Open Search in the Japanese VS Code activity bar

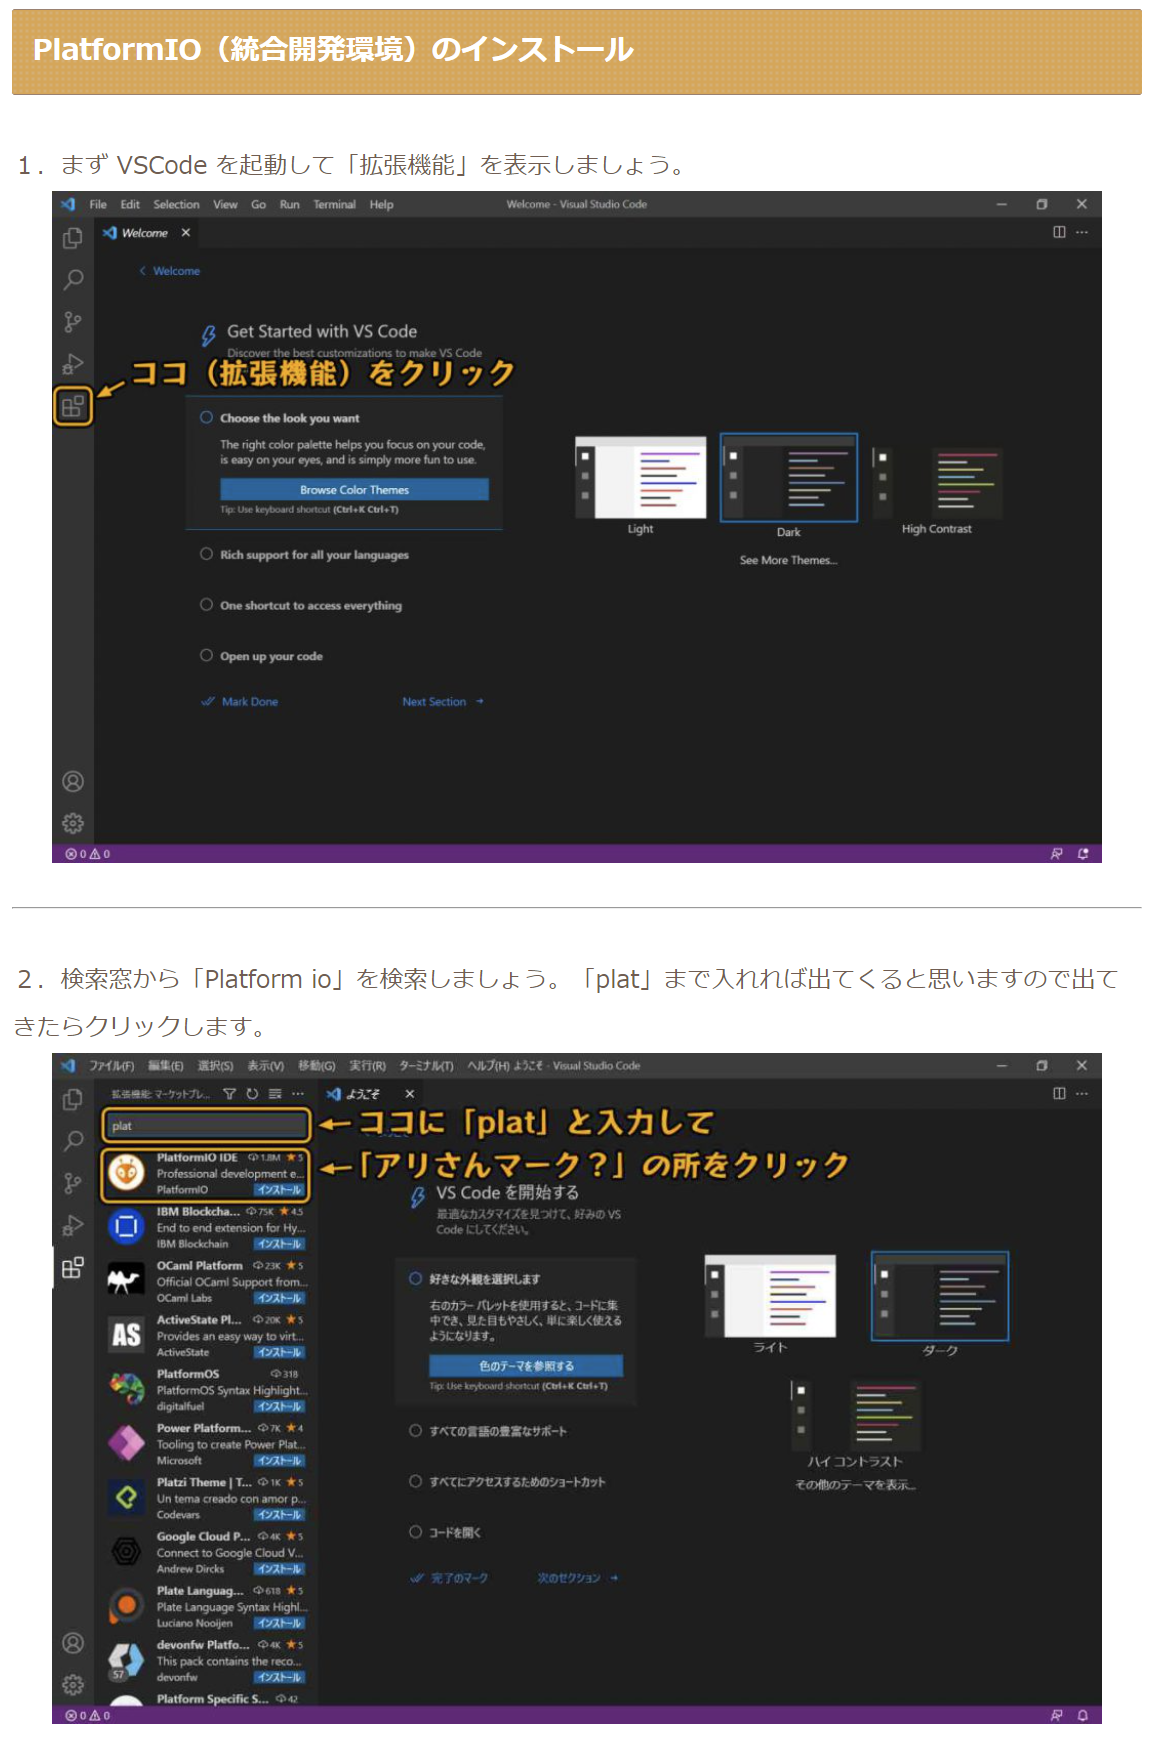coord(73,1141)
